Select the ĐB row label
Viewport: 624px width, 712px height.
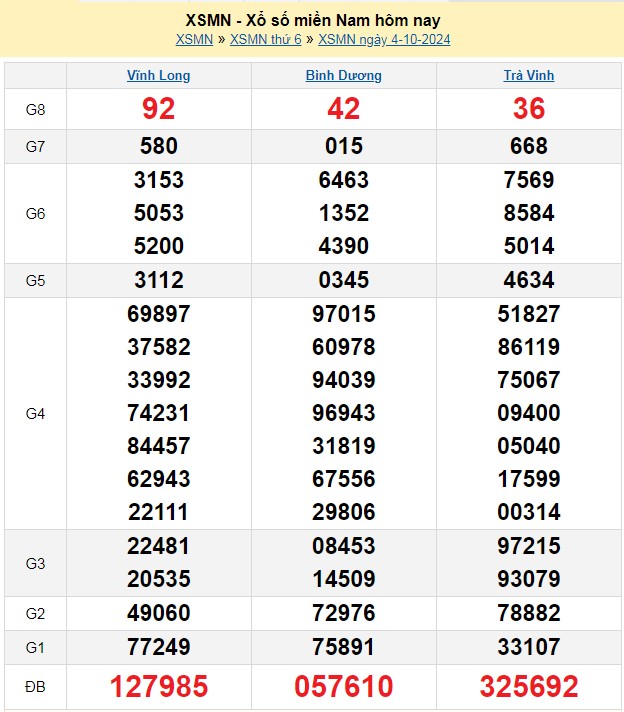tap(35, 686)
